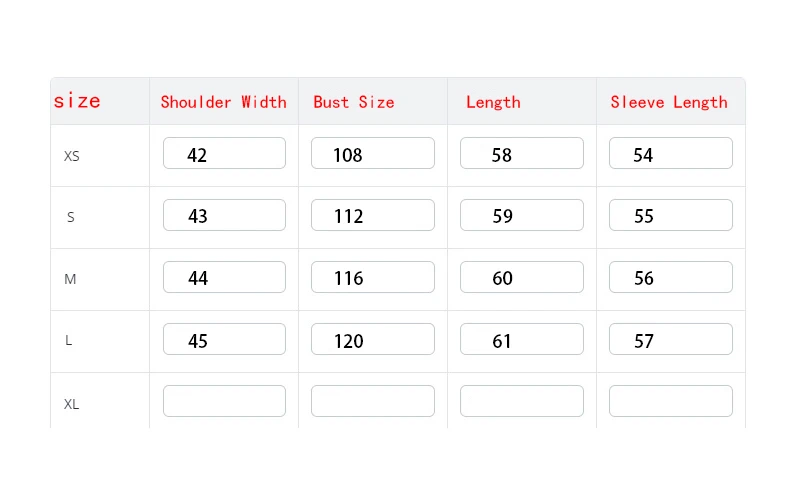This screenshot has width=800, height=497.
Task: Focus the S Length field showing 59
Action: [521, 216]
